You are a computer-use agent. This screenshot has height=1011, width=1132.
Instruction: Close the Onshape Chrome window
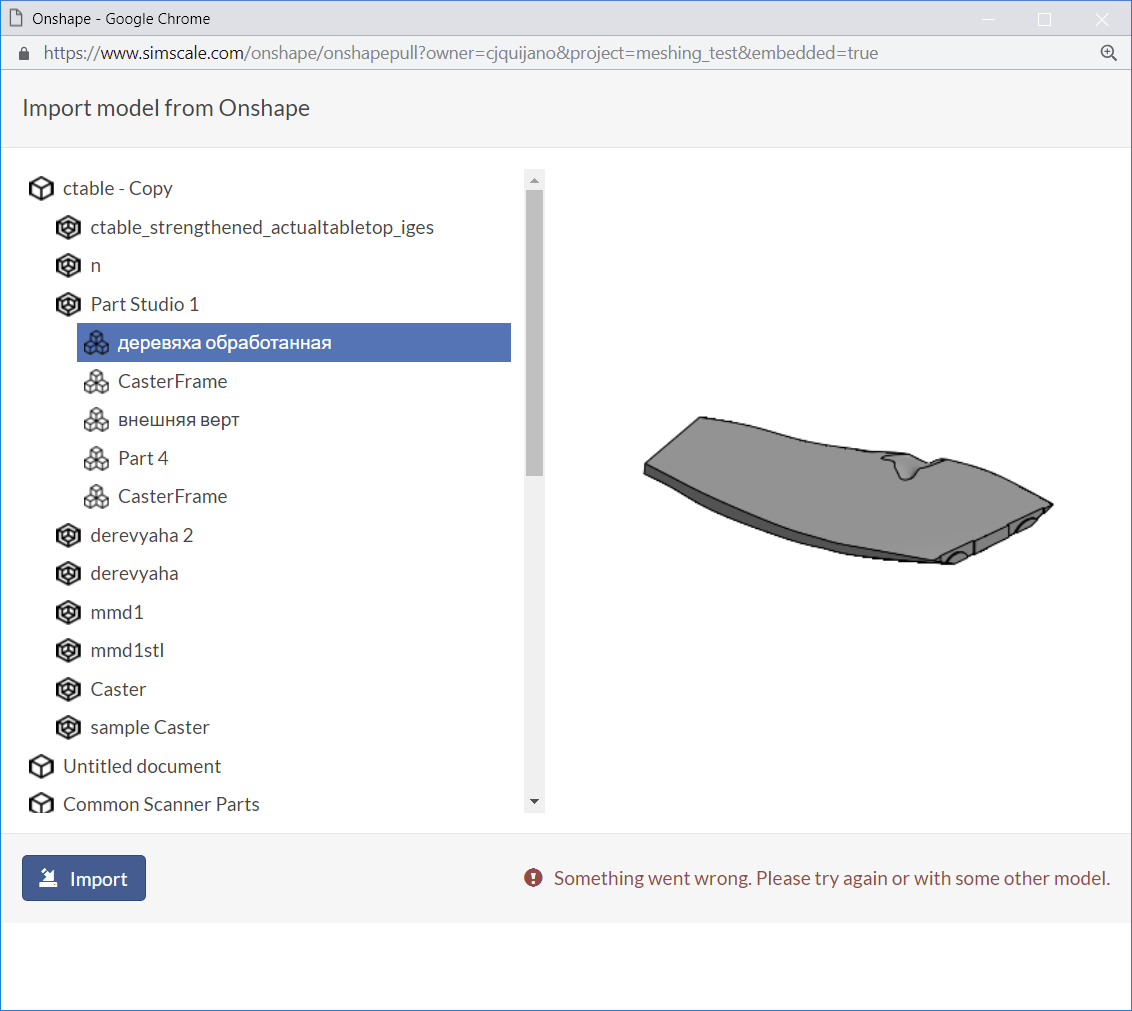click(x=1102, y=19)
